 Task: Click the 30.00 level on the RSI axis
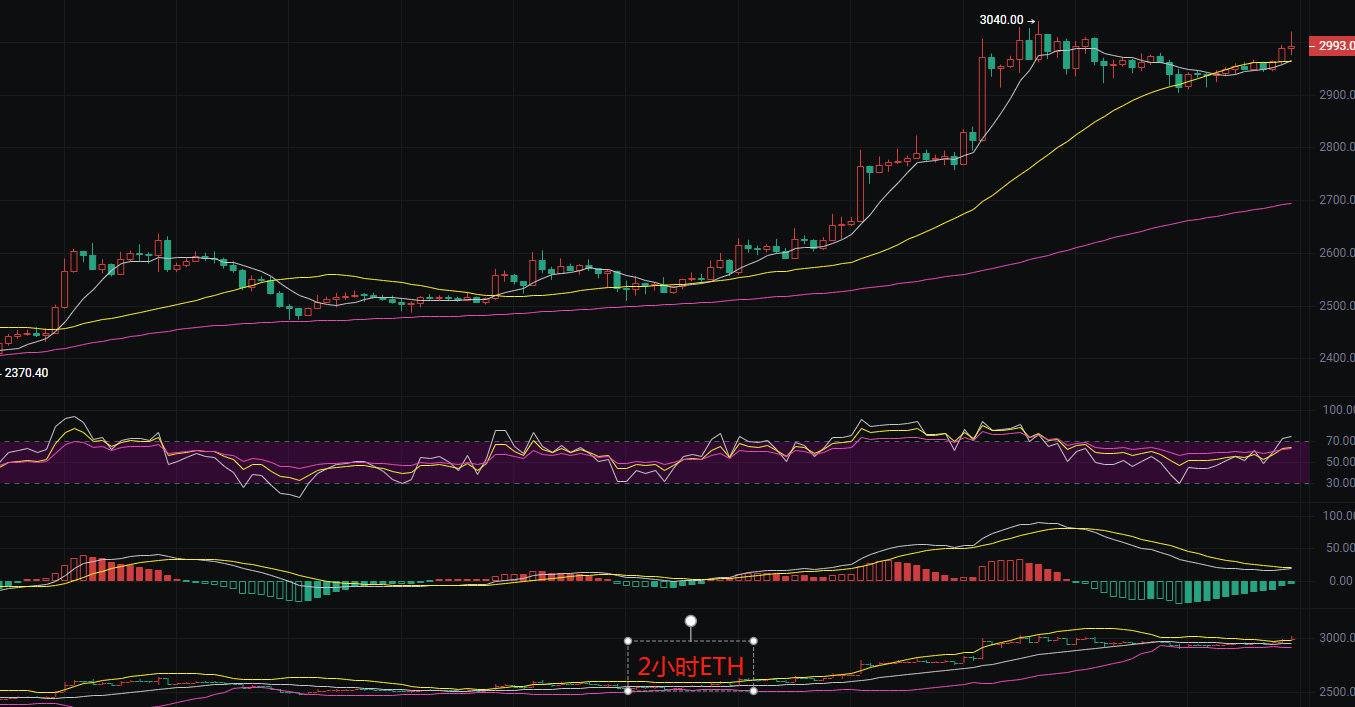point(1338,483)
